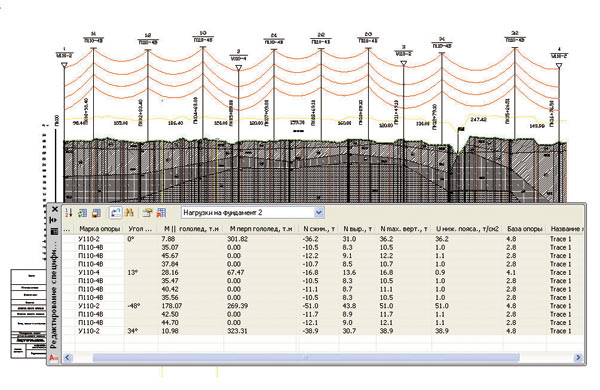600x390 pixels.
Task: Select the cell '40.42'
Action: (x=170, y=289)
